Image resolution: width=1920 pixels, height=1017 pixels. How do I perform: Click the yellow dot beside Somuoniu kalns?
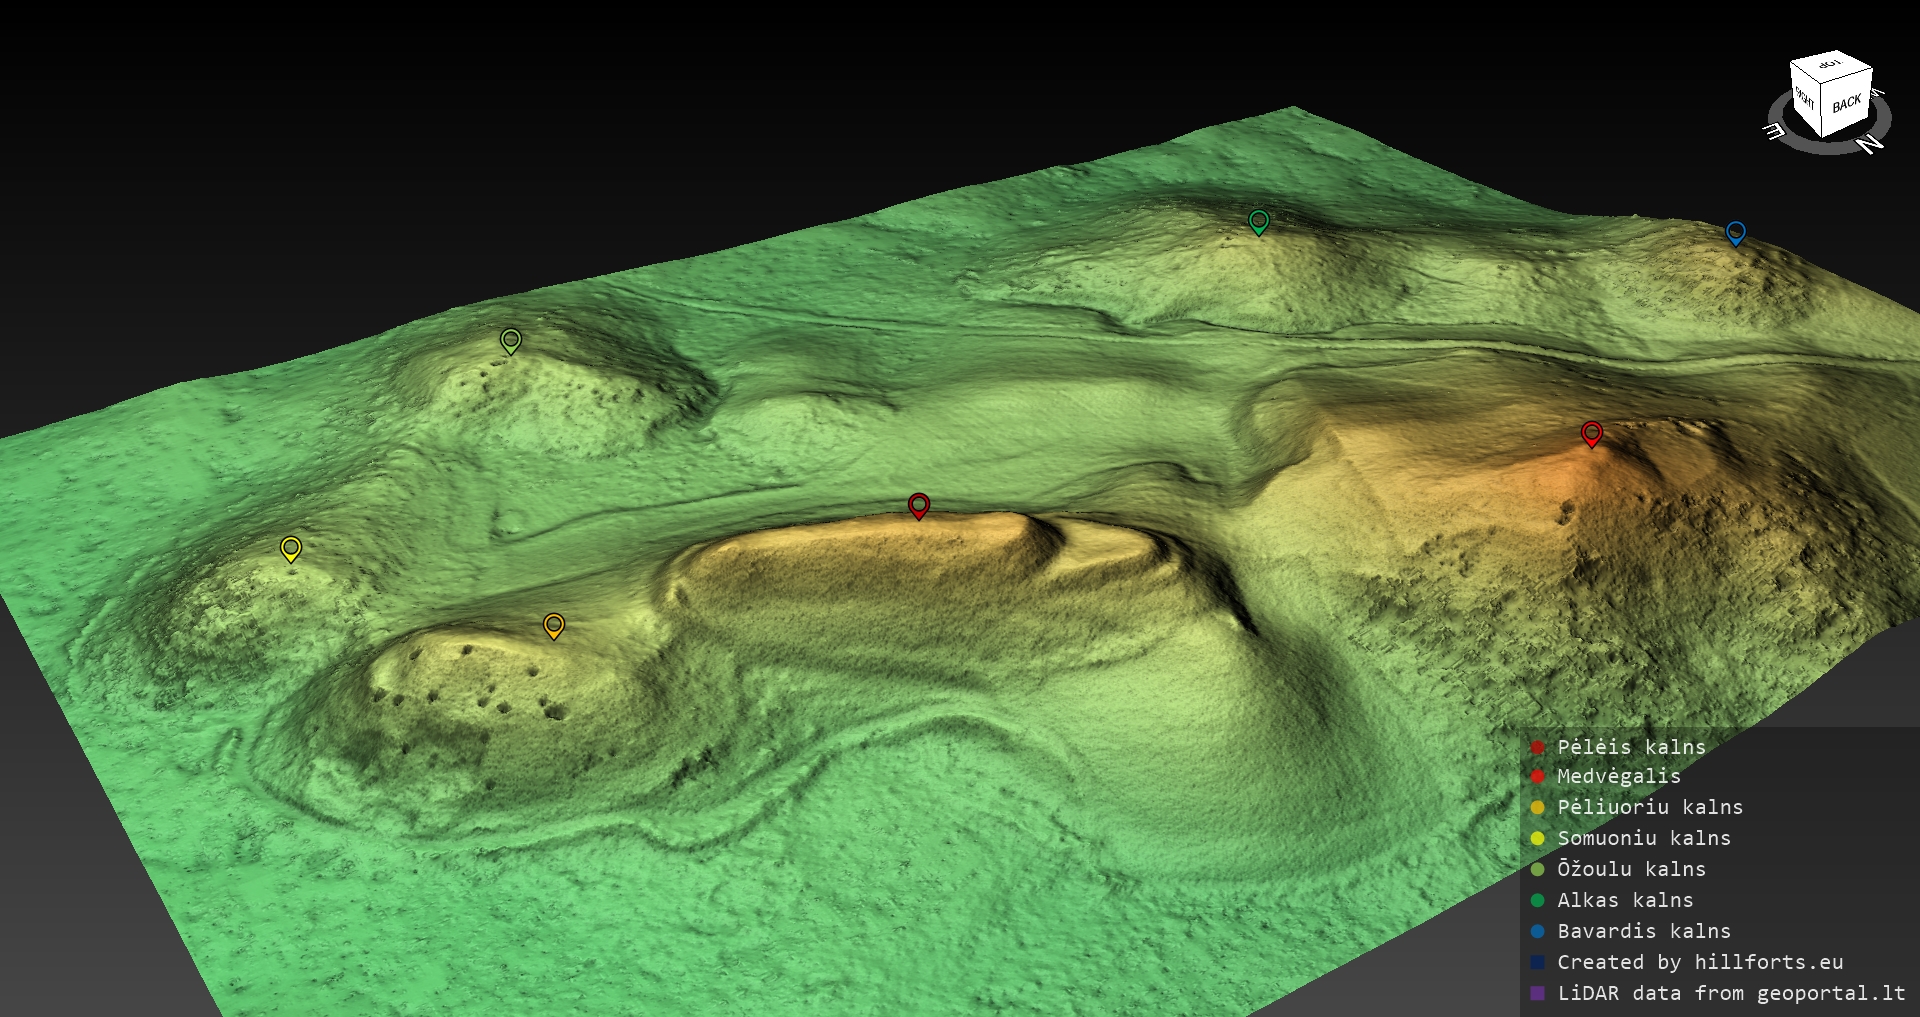coord(1538,839)
